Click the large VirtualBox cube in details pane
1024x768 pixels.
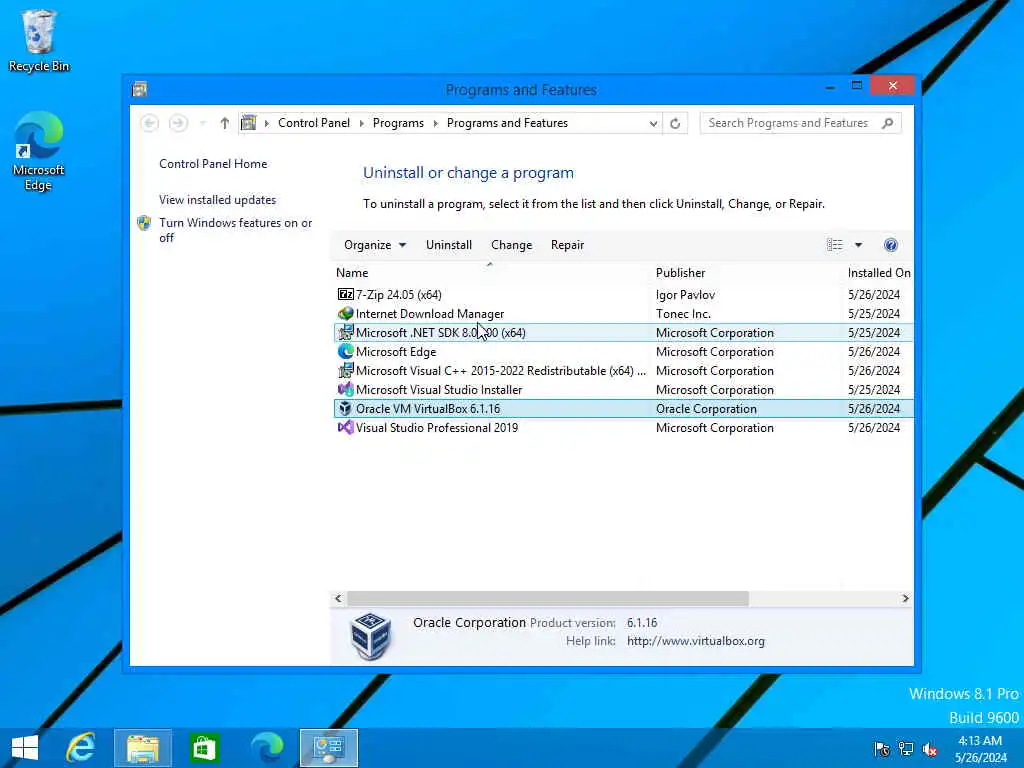pos(370,635)
